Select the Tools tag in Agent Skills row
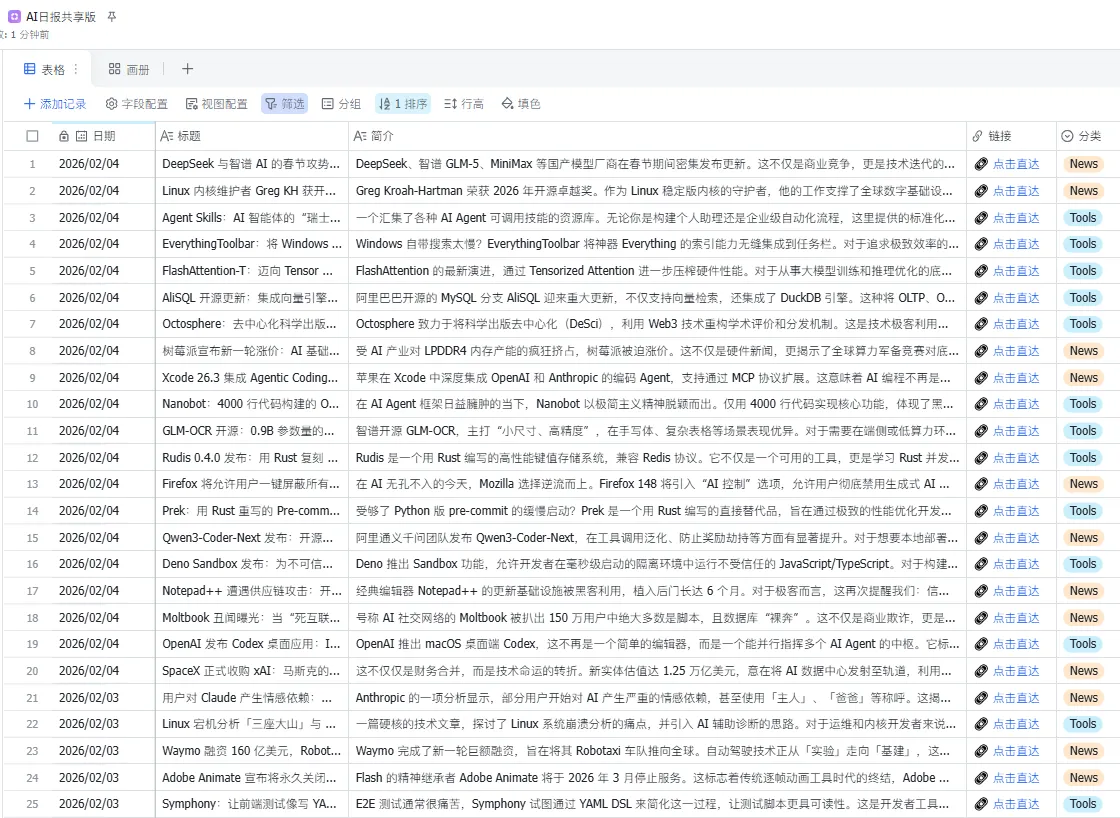1120x818 pixels. 1082,217
